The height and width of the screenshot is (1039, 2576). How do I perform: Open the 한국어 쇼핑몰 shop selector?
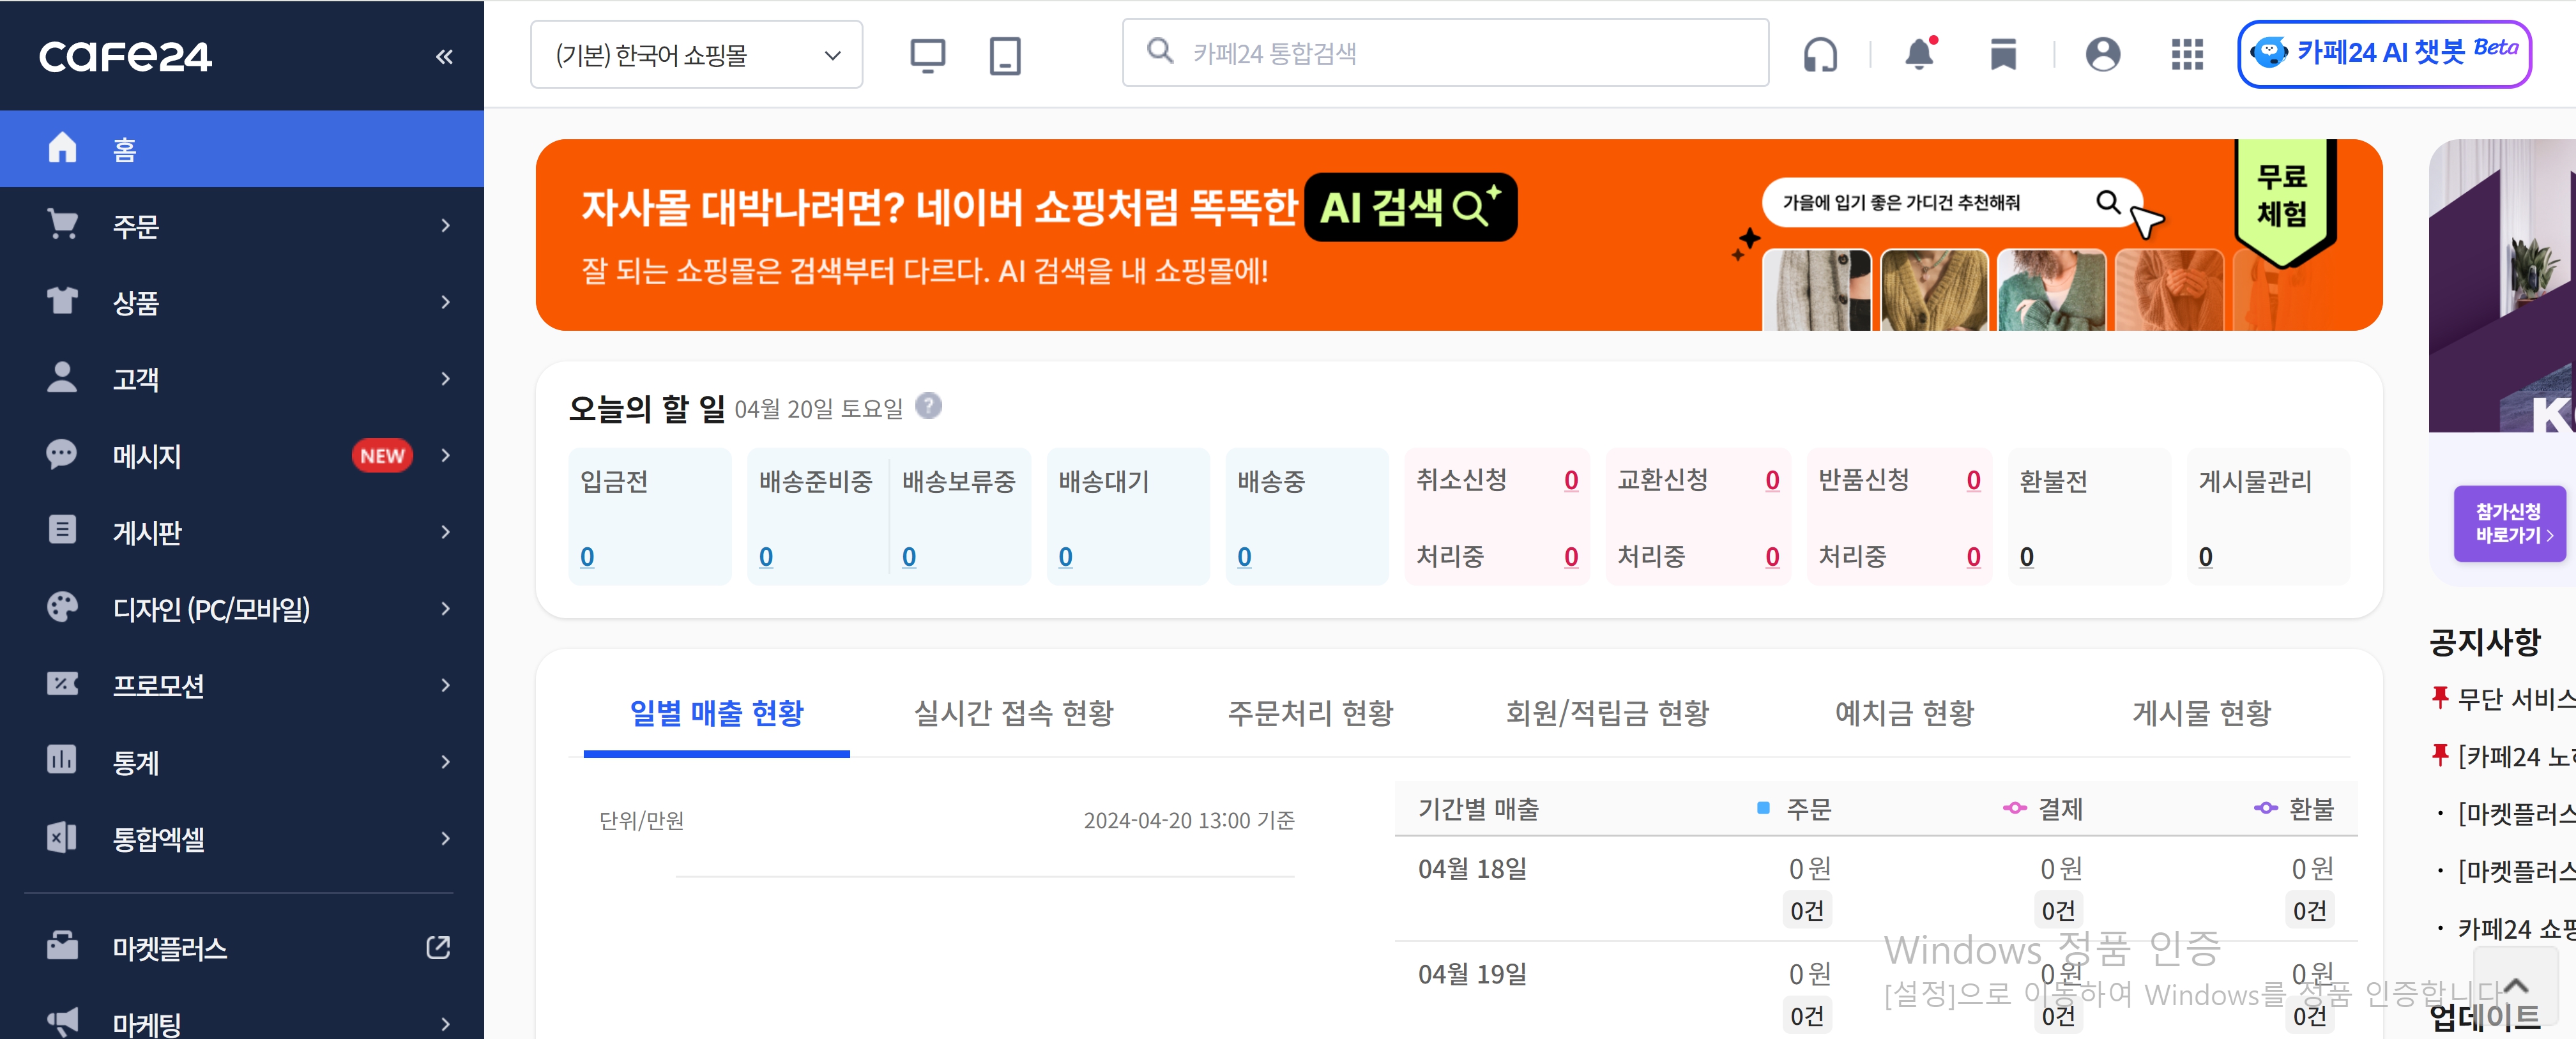coord(696,54)
